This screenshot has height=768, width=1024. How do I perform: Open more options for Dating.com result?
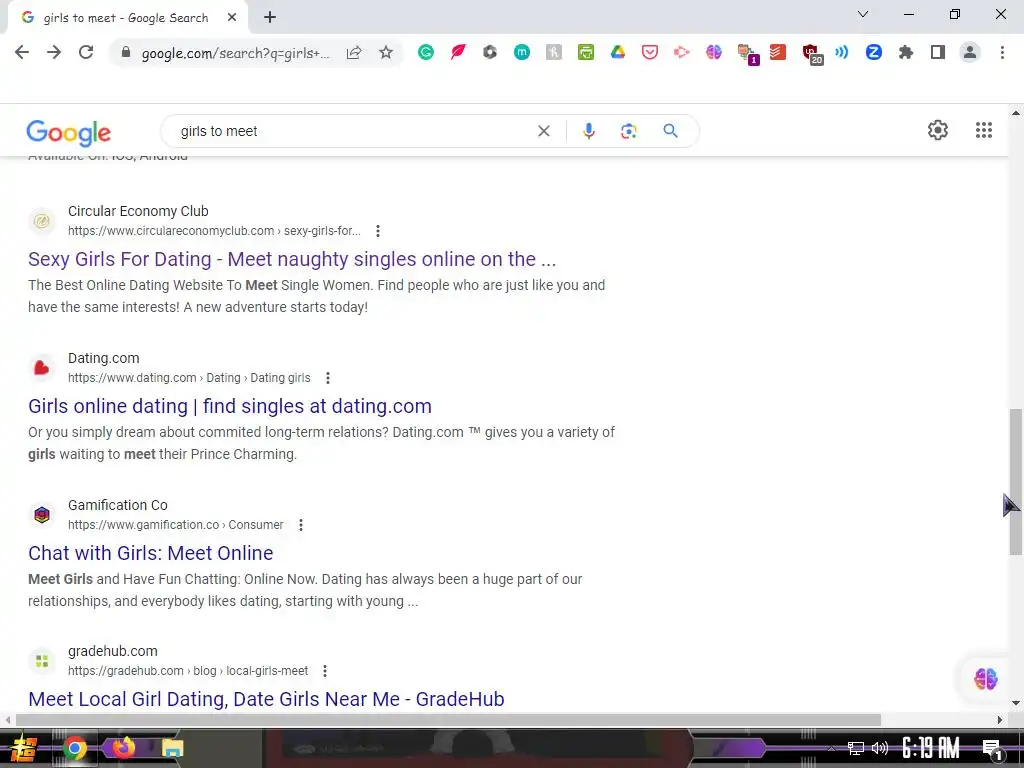tap(328, 377)
